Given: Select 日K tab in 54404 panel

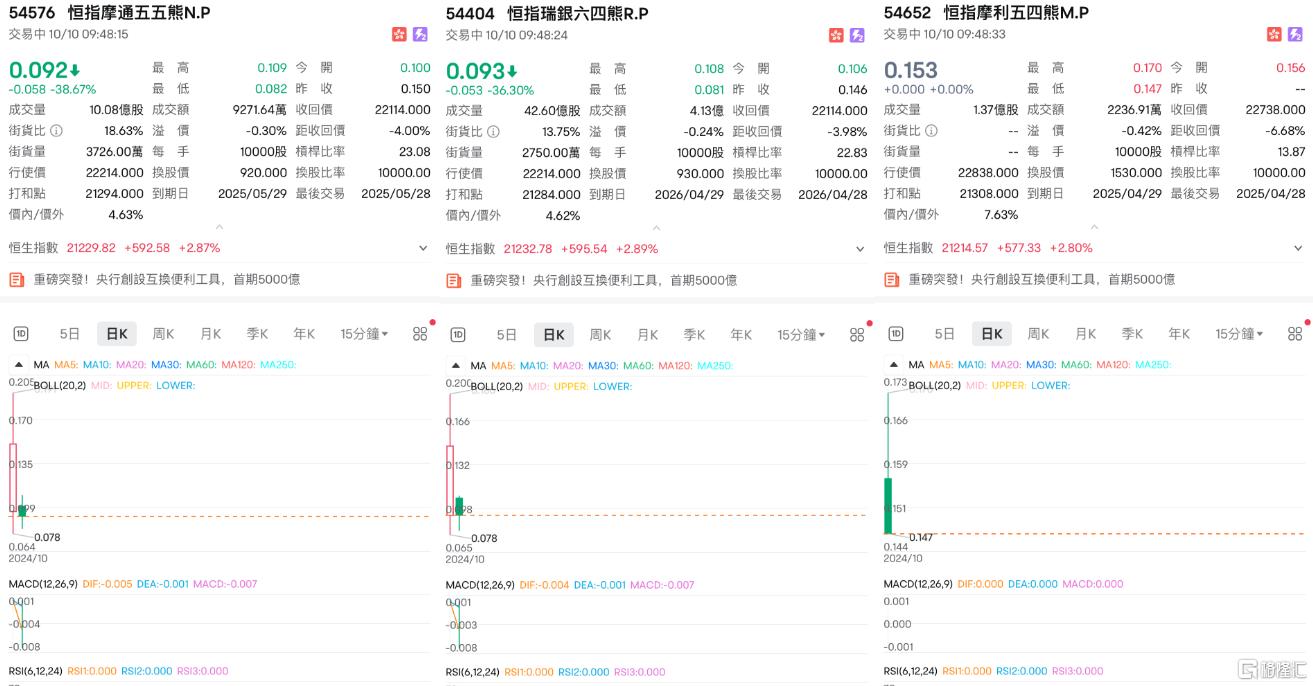Looking at the screenshot, I should point(554,334).
